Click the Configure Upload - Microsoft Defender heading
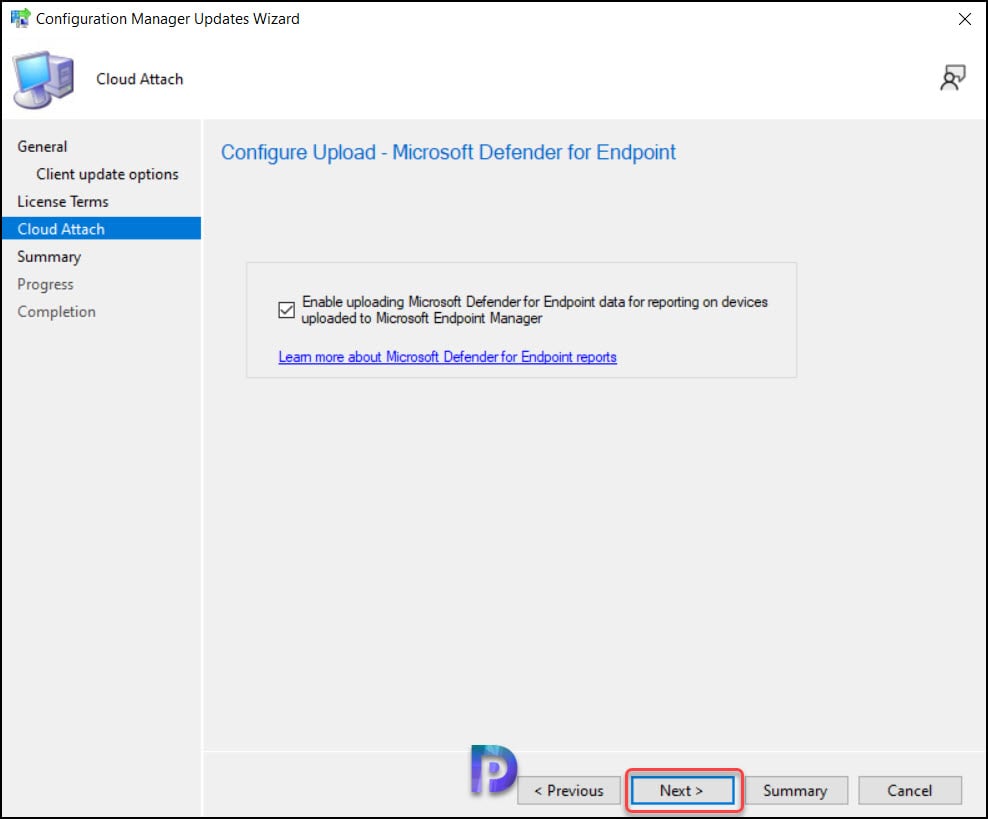Viewport: 988px width, 819px height. coord(448,152)
